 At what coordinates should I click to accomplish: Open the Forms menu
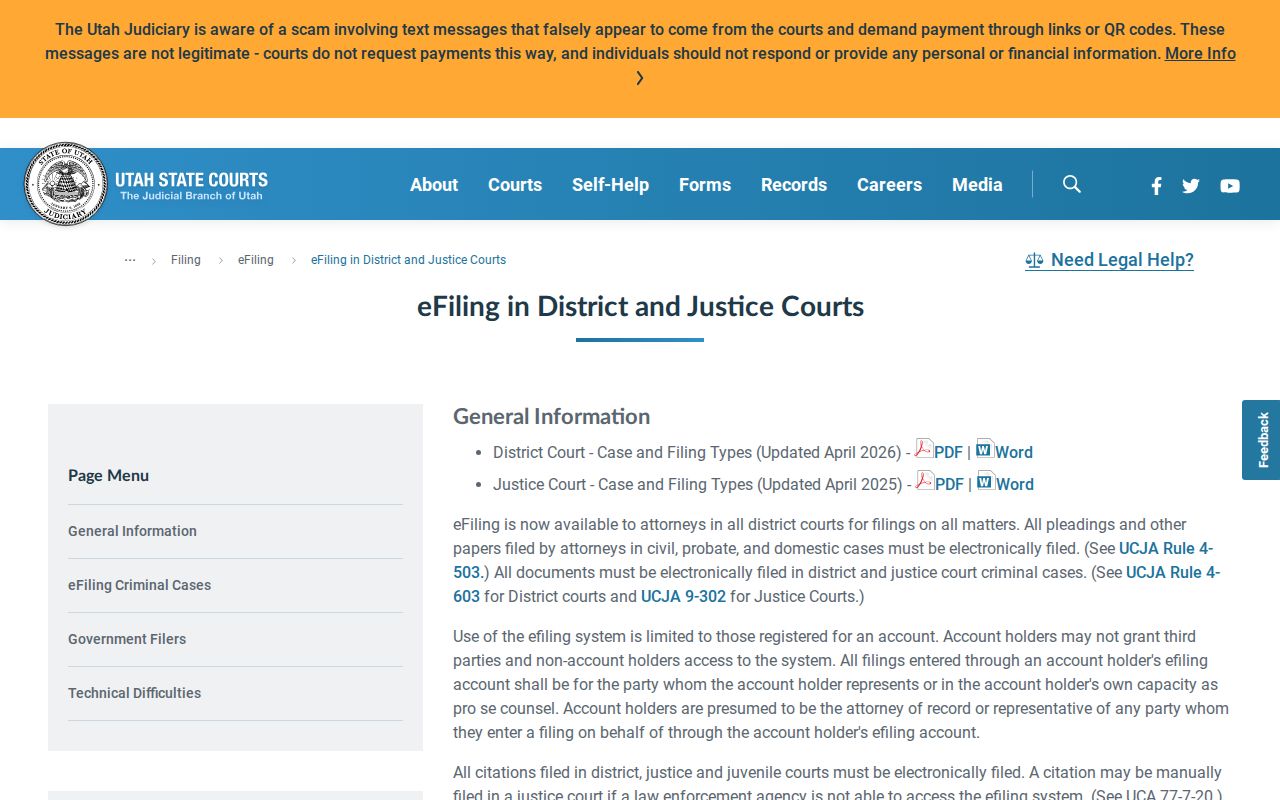click(705, 184)
